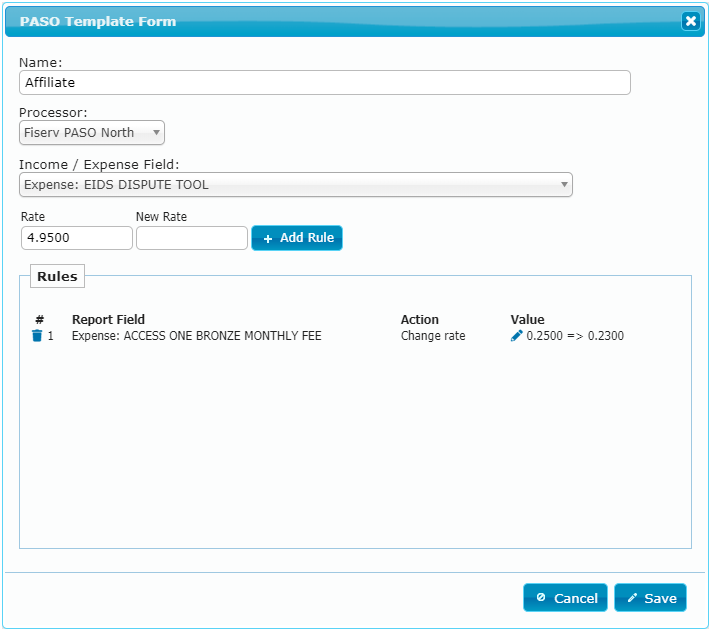Click the Fiserv PASO North dropdown arrow

pos(156,133)
